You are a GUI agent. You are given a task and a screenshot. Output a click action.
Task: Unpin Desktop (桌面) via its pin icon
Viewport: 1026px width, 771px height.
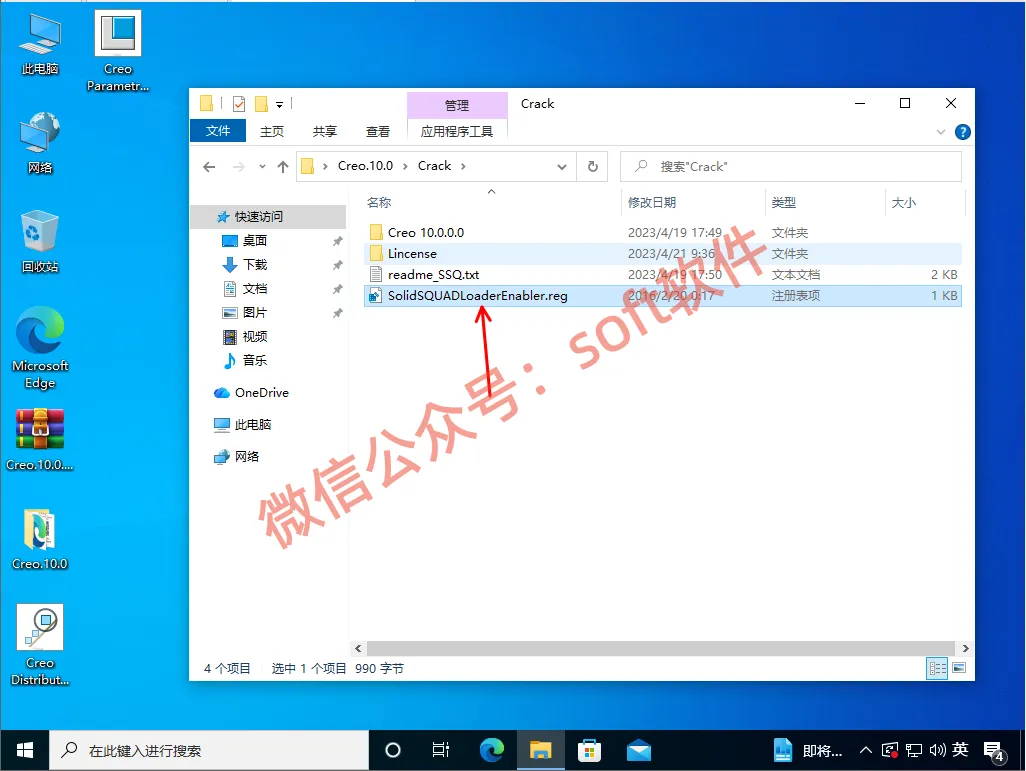coord(338,241)
